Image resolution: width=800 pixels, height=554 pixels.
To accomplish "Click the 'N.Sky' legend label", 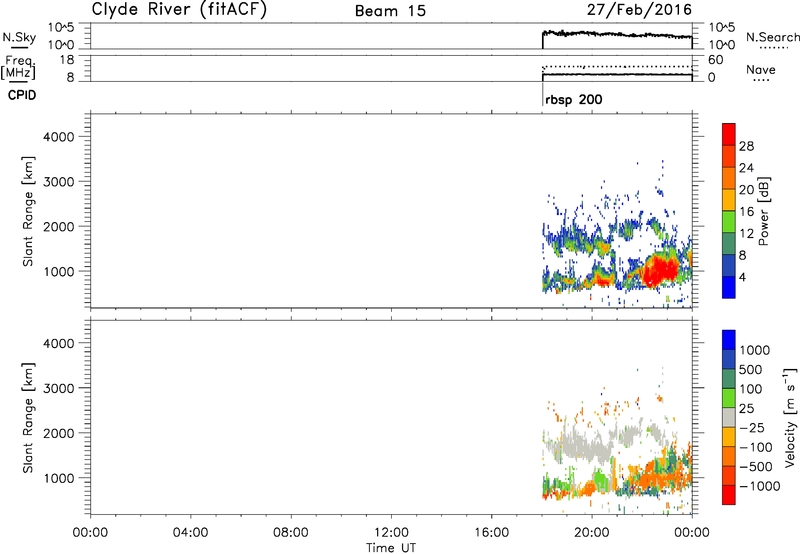I will (19, 37).
